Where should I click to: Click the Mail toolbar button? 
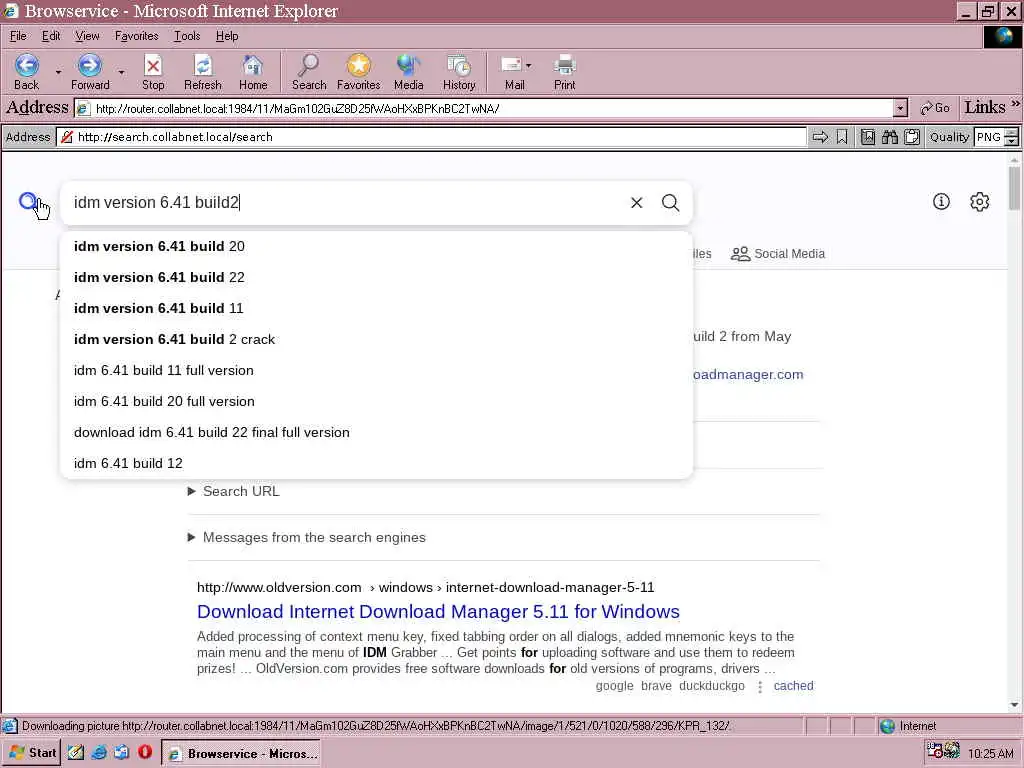point(514,72)
